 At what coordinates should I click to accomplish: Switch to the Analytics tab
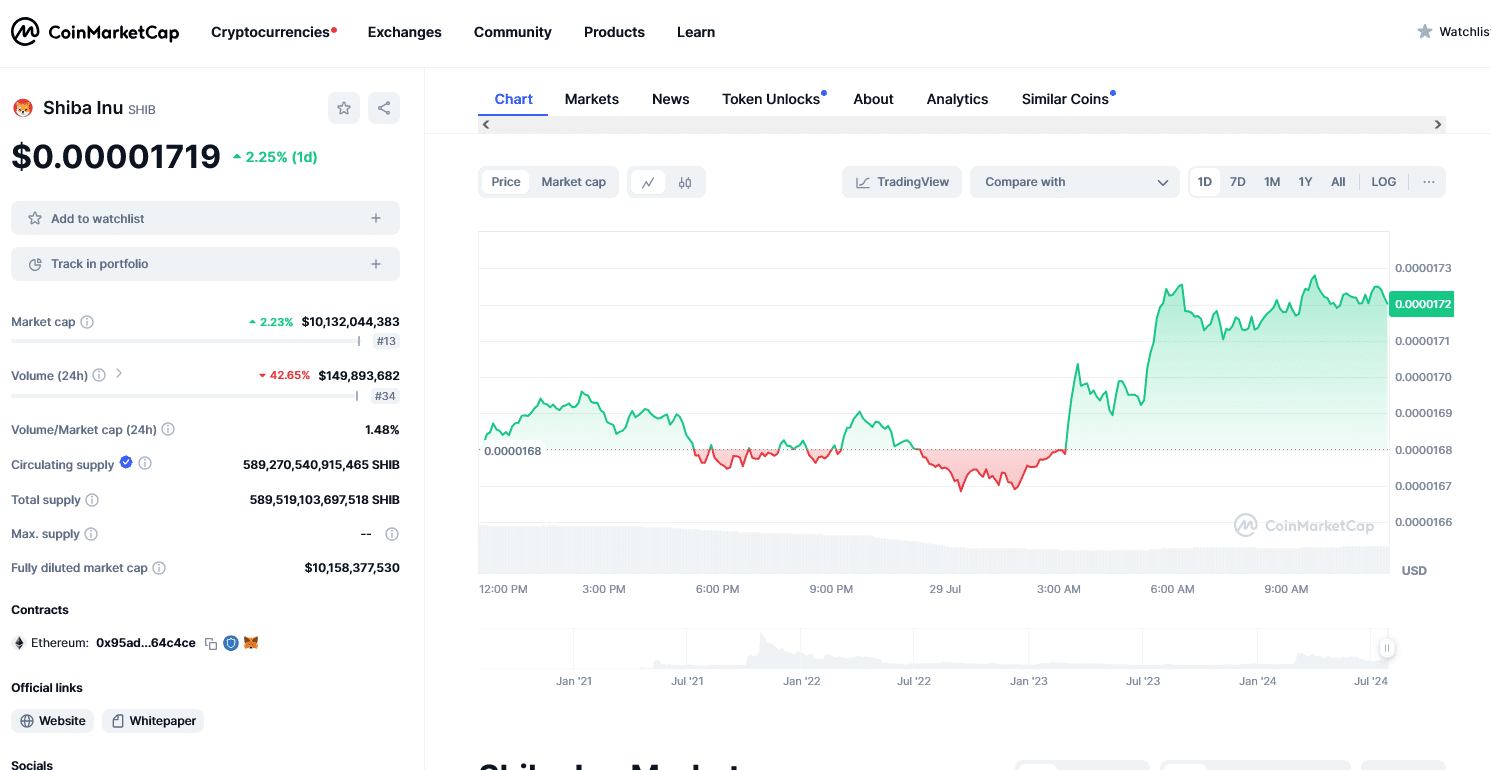[x=957, y=99]
